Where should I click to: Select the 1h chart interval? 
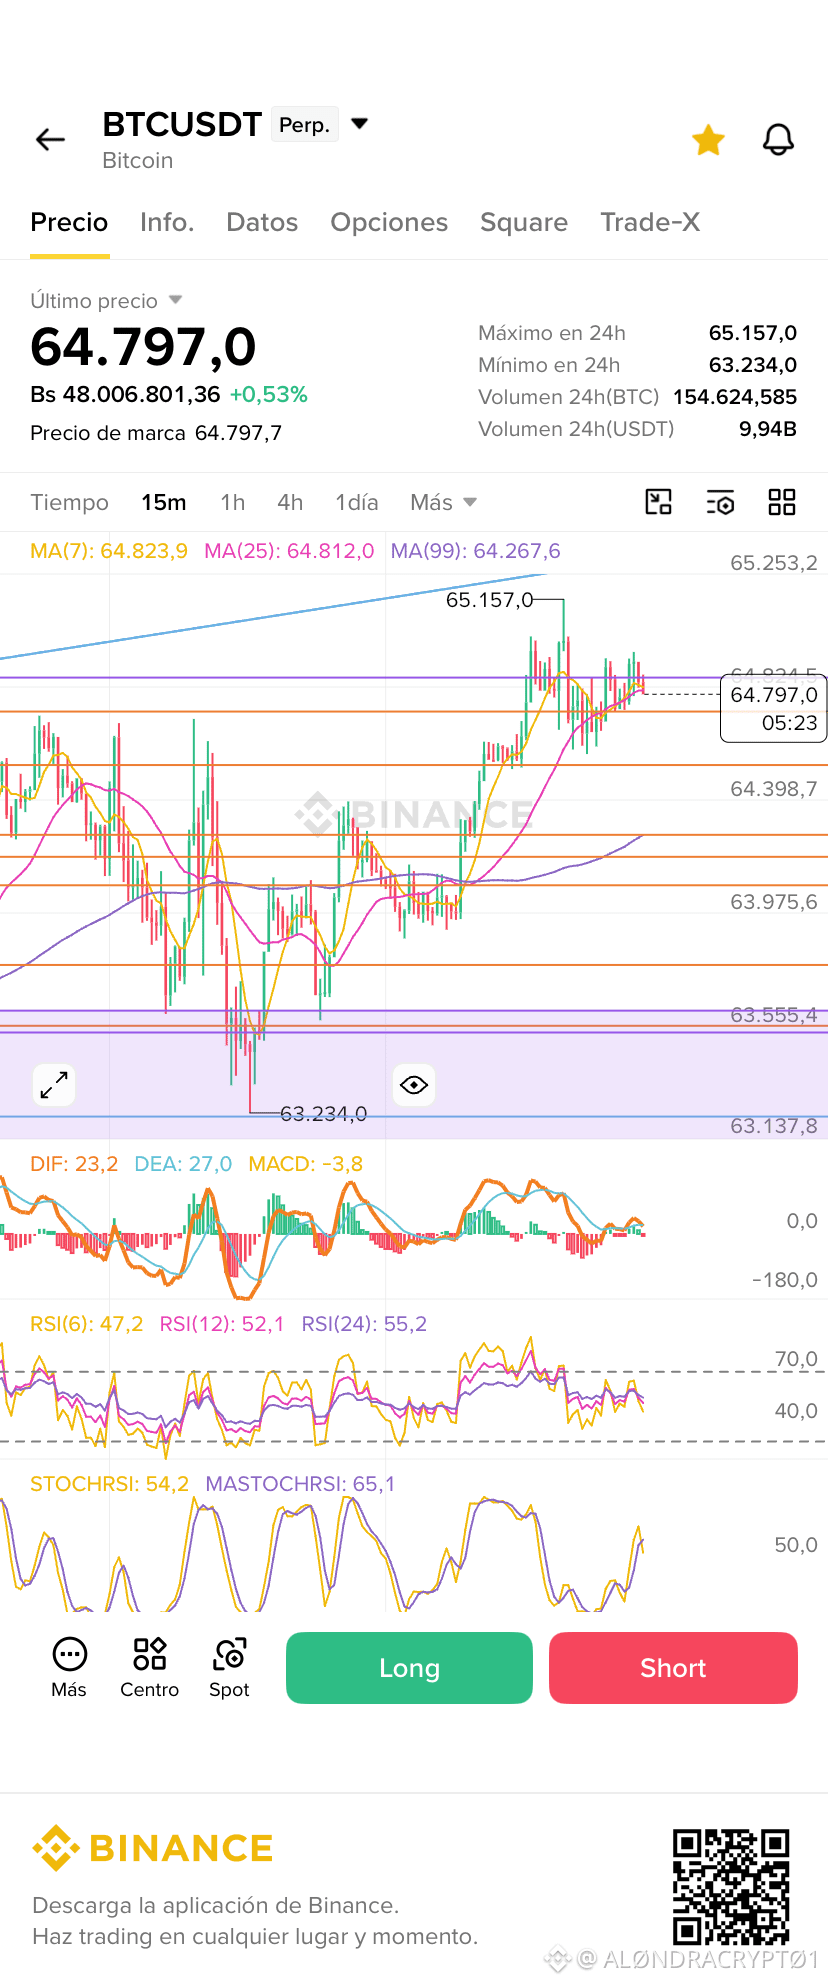click(233, 502)
